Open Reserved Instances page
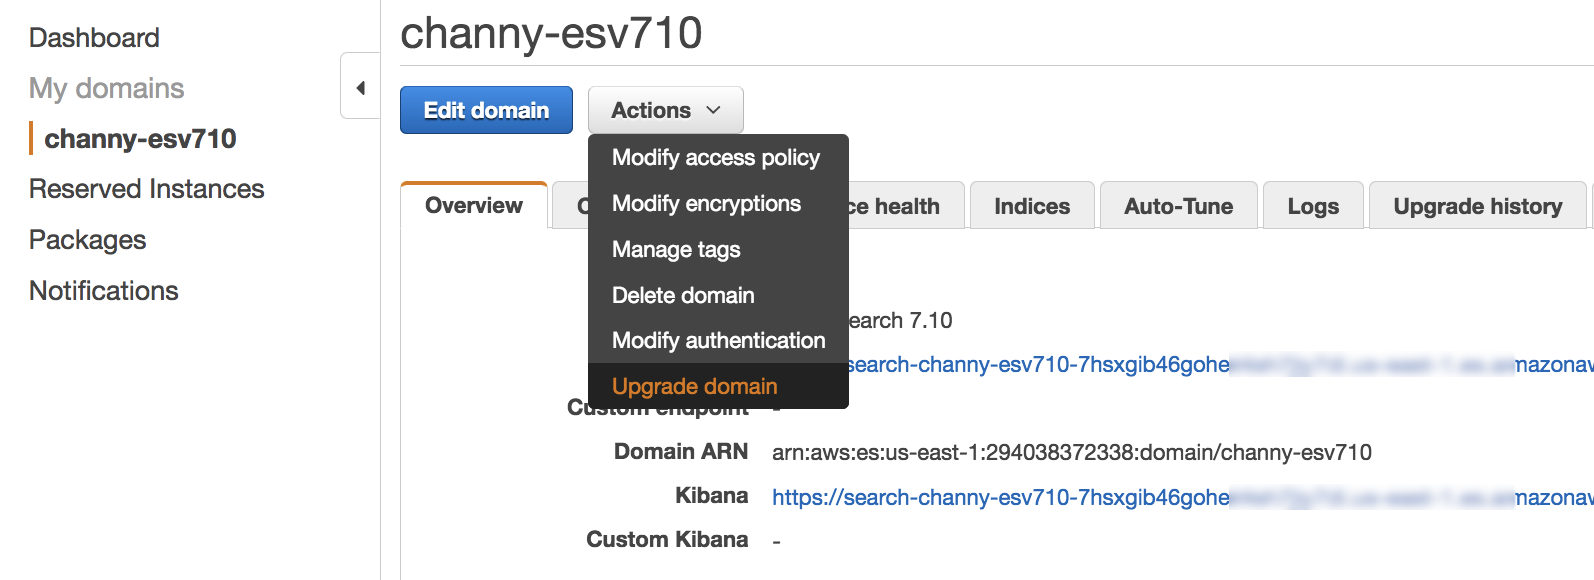Image resolution: width=1594 pixels, height=580 pixels. [x=146, y=189]
